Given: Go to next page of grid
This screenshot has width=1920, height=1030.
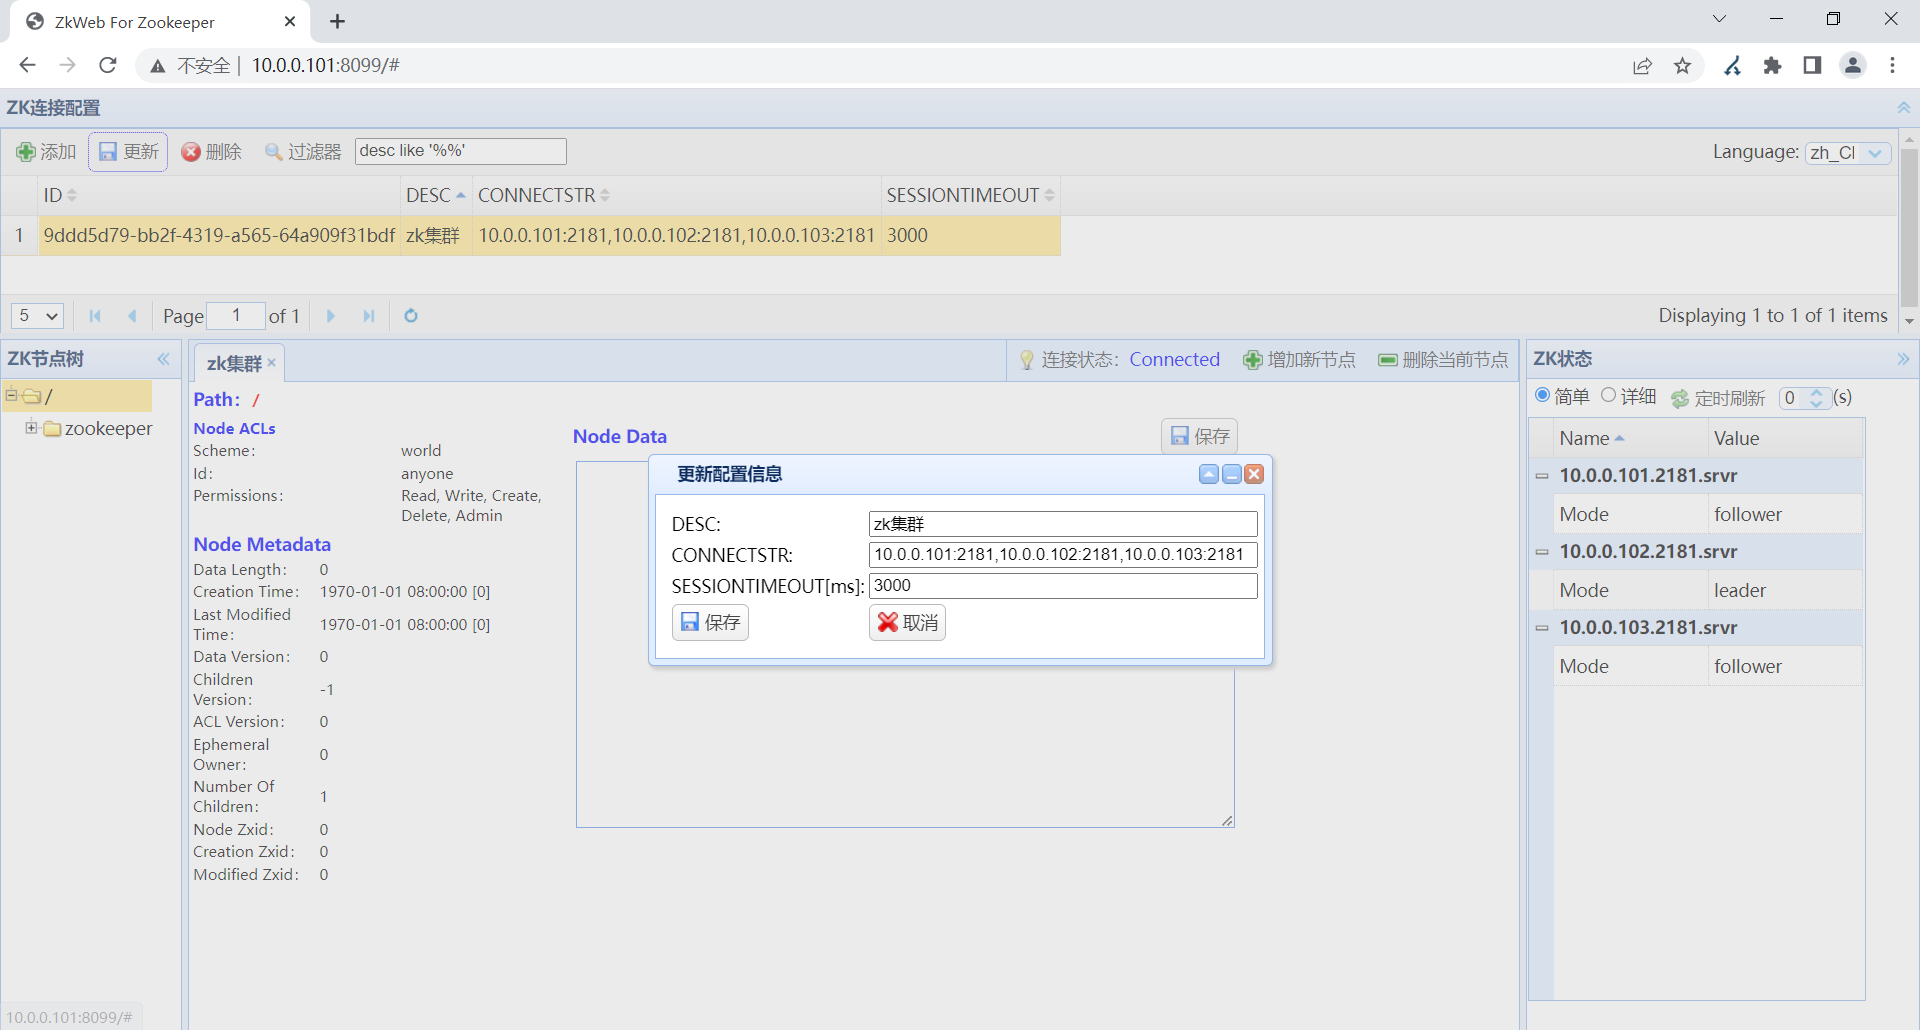Looking at the screenshot, I should pyautogui.click(x=331, y=316).
